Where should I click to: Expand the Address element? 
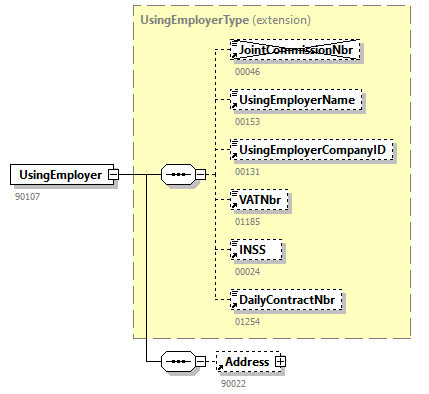(281, 361)
